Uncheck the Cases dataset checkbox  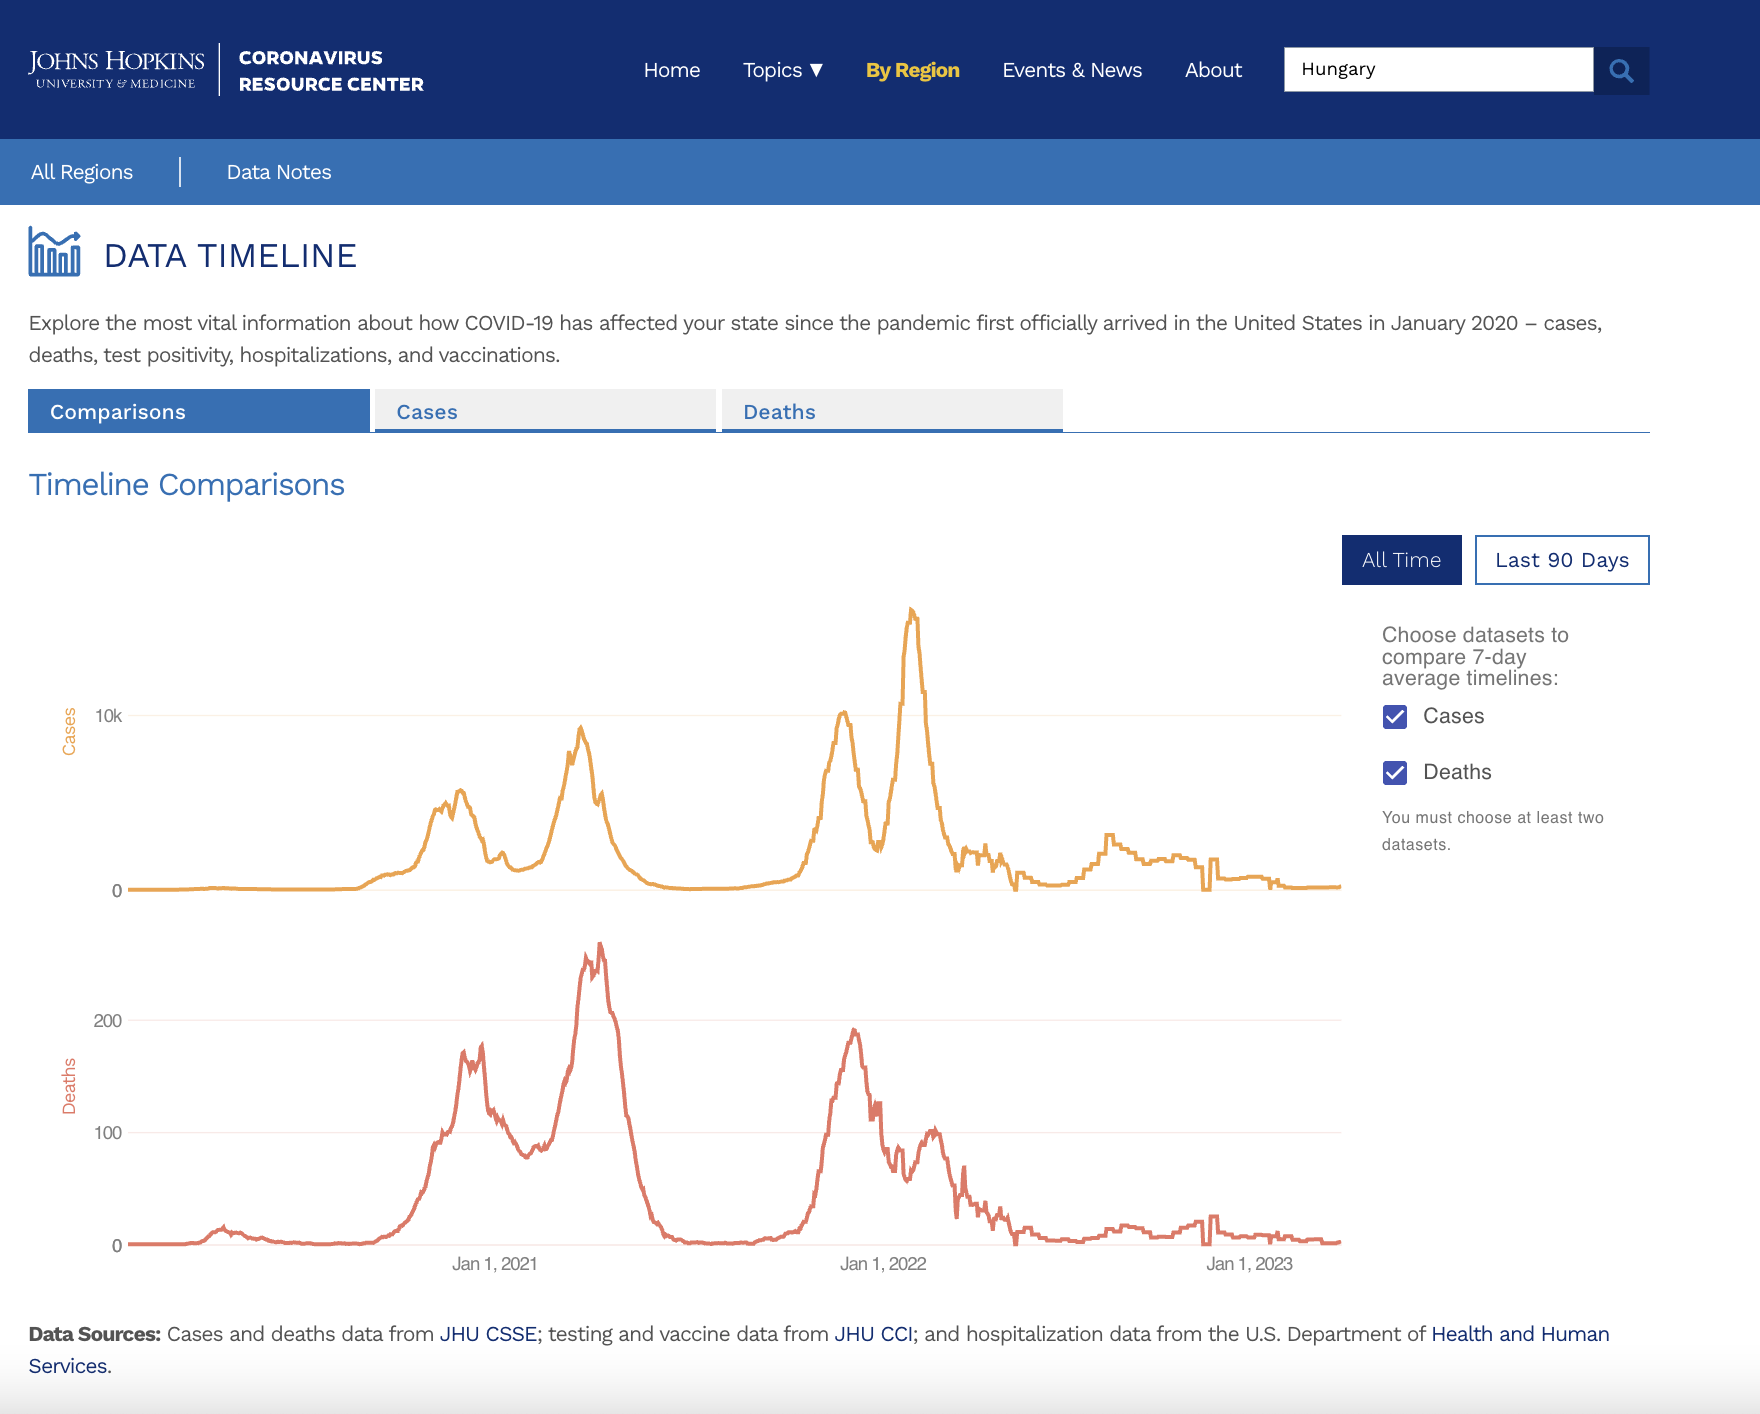[1395, 717]
